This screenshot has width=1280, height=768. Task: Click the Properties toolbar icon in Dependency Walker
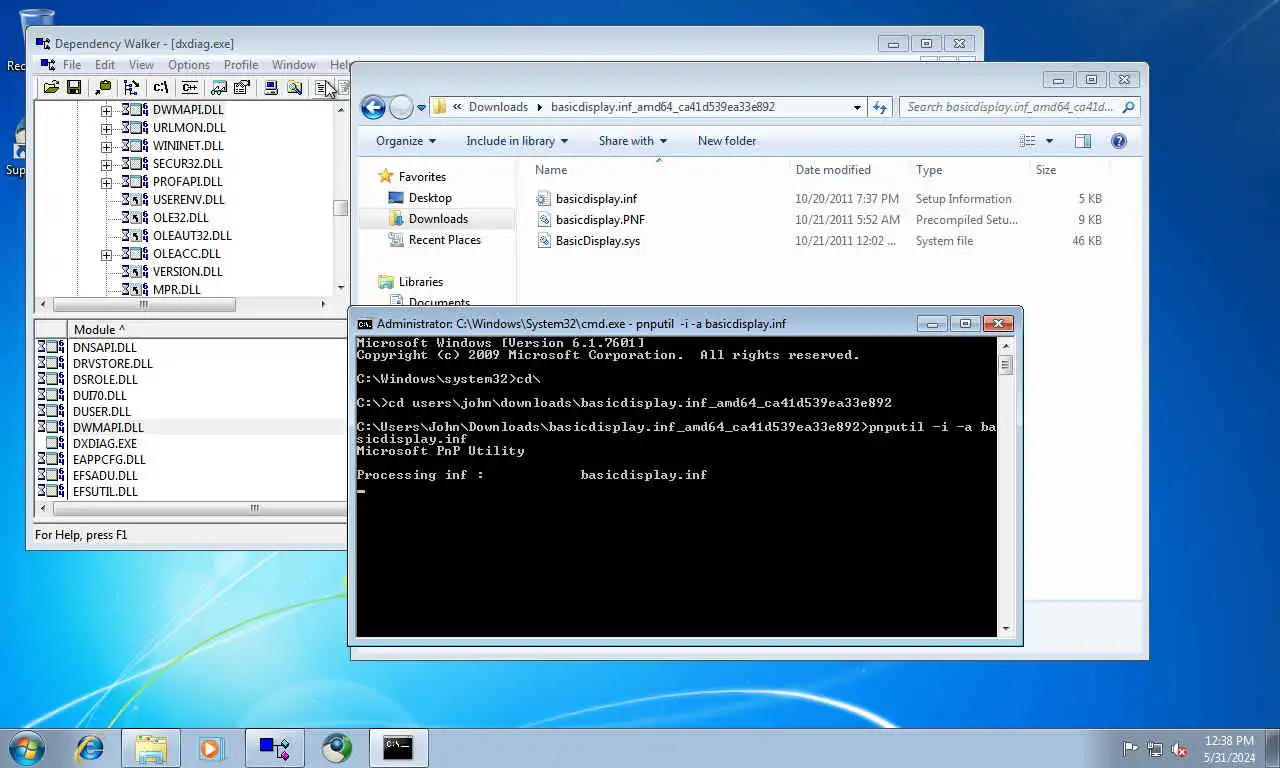[241, 88]
